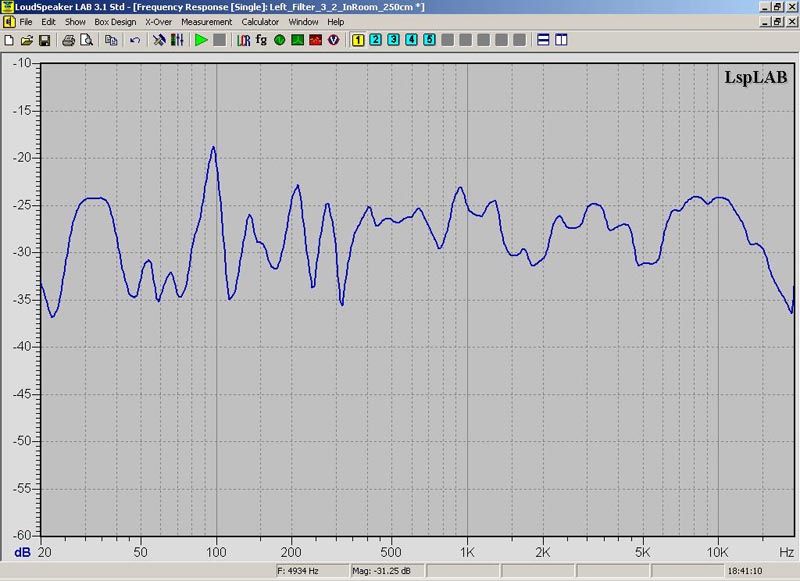Minimize the inner document window

(x=766, y=22)
